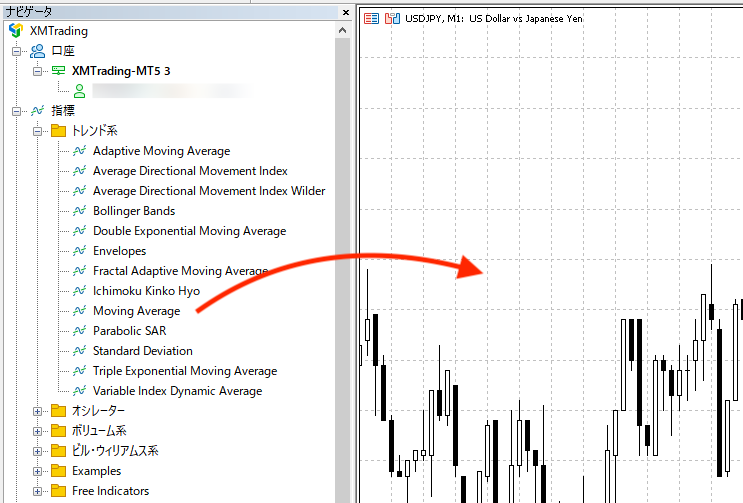
Task: Click the ボリューム系 folder icon
Action: [58, 431]
